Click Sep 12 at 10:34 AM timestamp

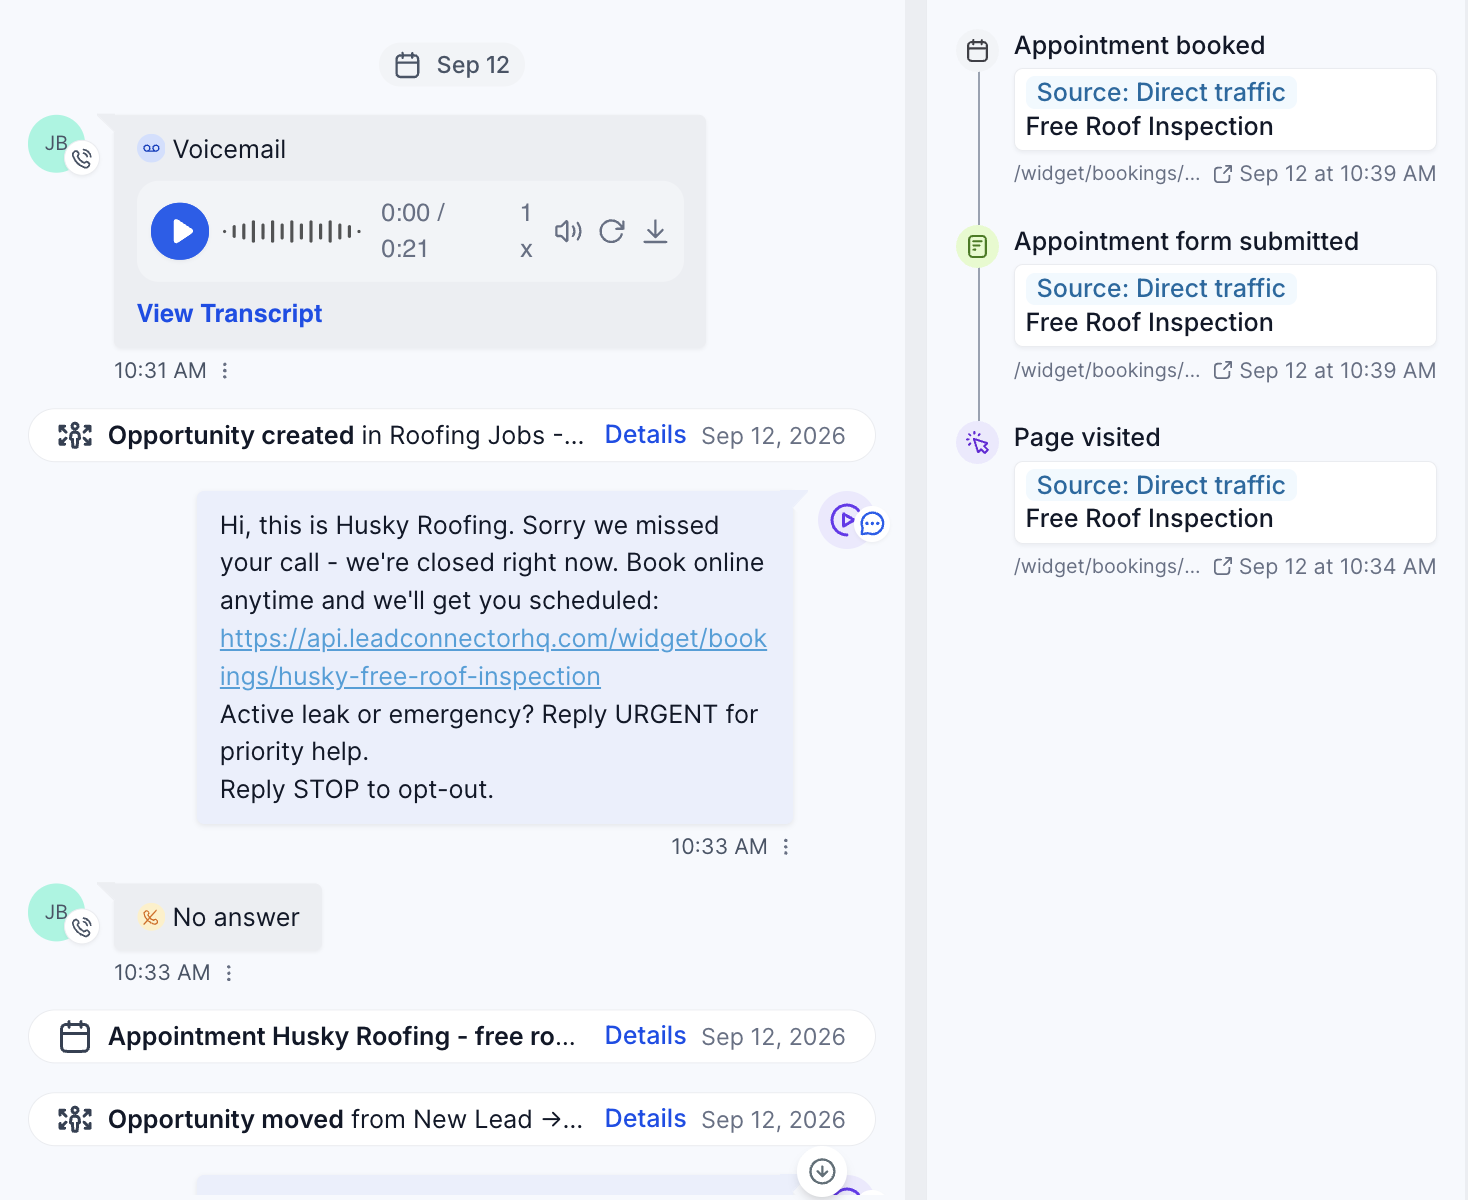[1337, 566]
